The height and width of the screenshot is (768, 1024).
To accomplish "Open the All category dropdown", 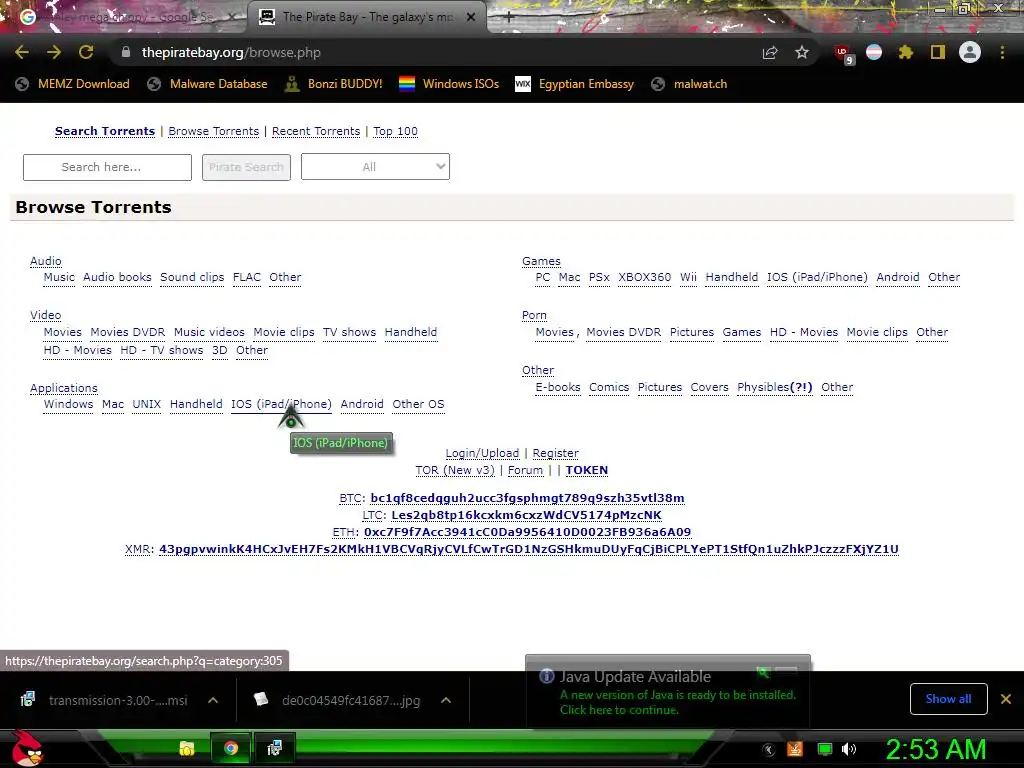I will coord(375,167).
